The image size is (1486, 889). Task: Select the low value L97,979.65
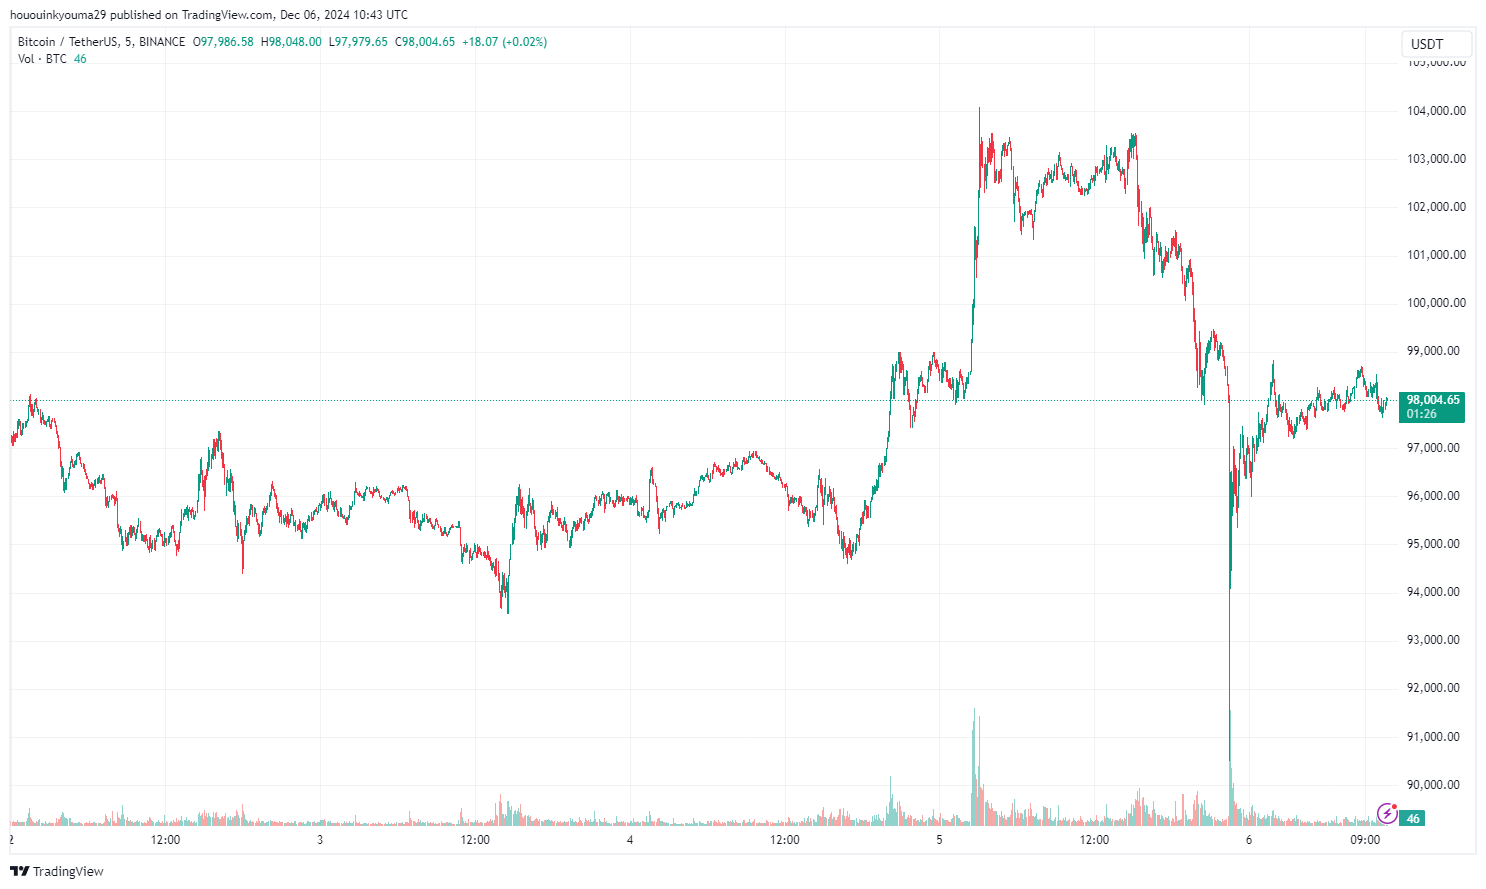point(358,42)
